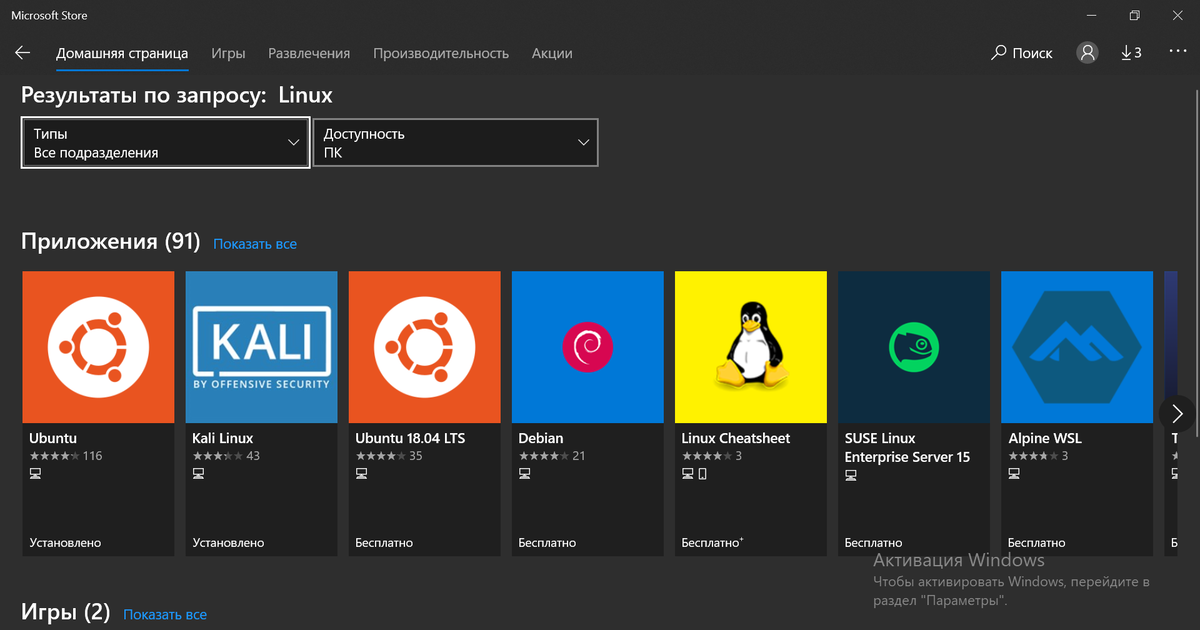Click the Kali Linux title text
Image resolution: width=1200 pixels, height=630 pixels.
[223, 438]
